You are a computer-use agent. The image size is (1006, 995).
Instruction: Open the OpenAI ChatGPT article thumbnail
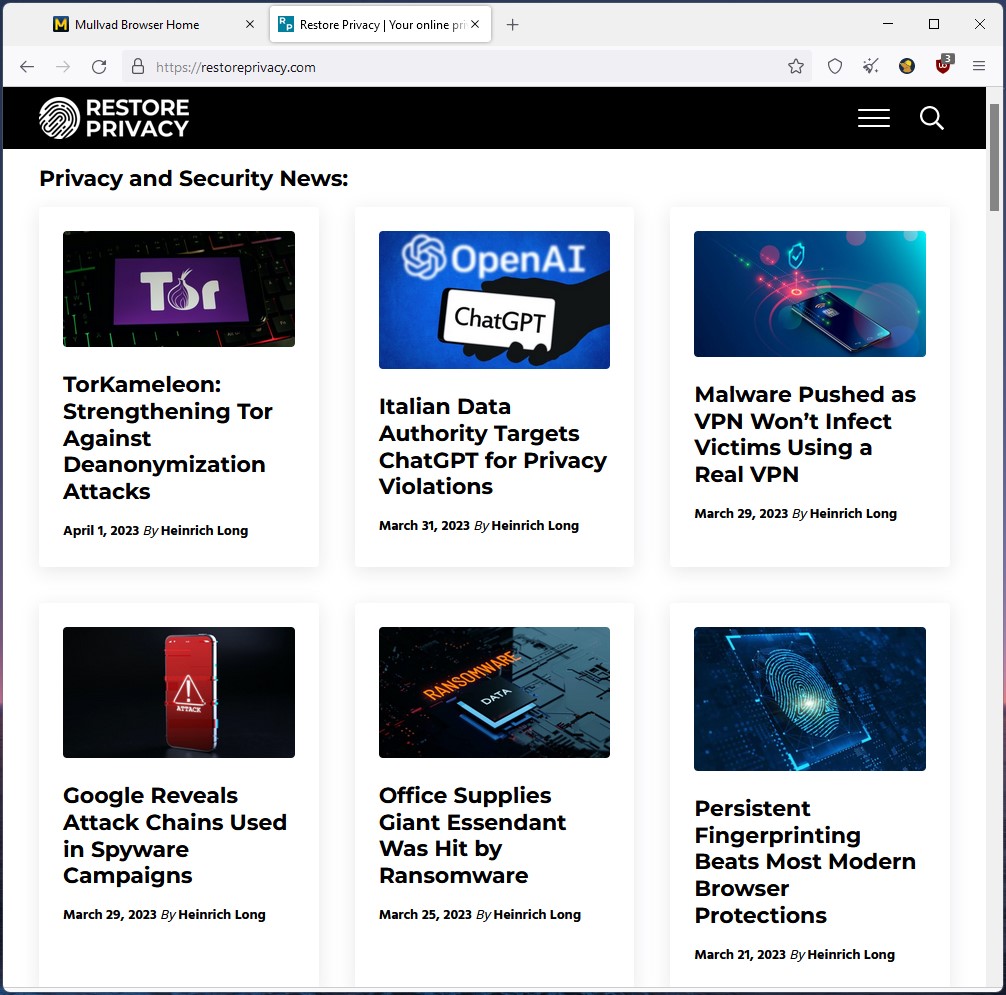[495, 300]
